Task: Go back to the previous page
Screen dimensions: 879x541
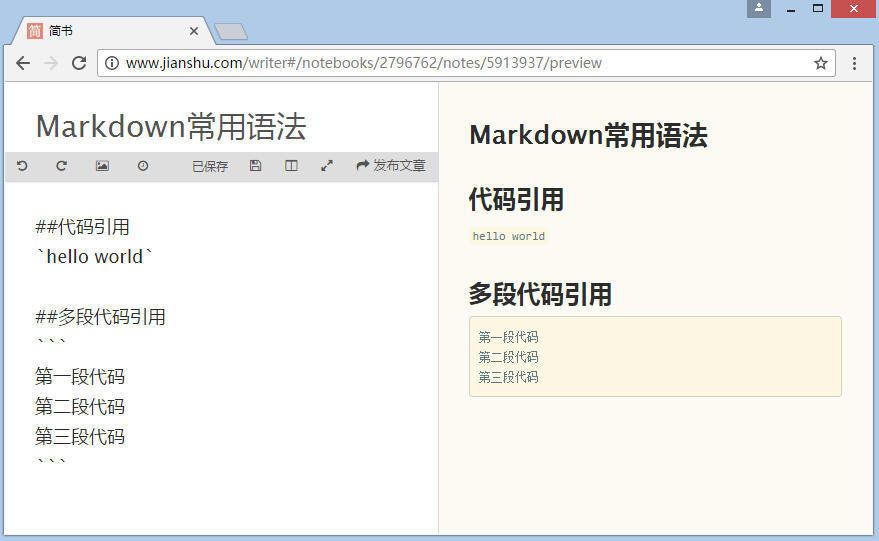Action: [x=23, y=63]
